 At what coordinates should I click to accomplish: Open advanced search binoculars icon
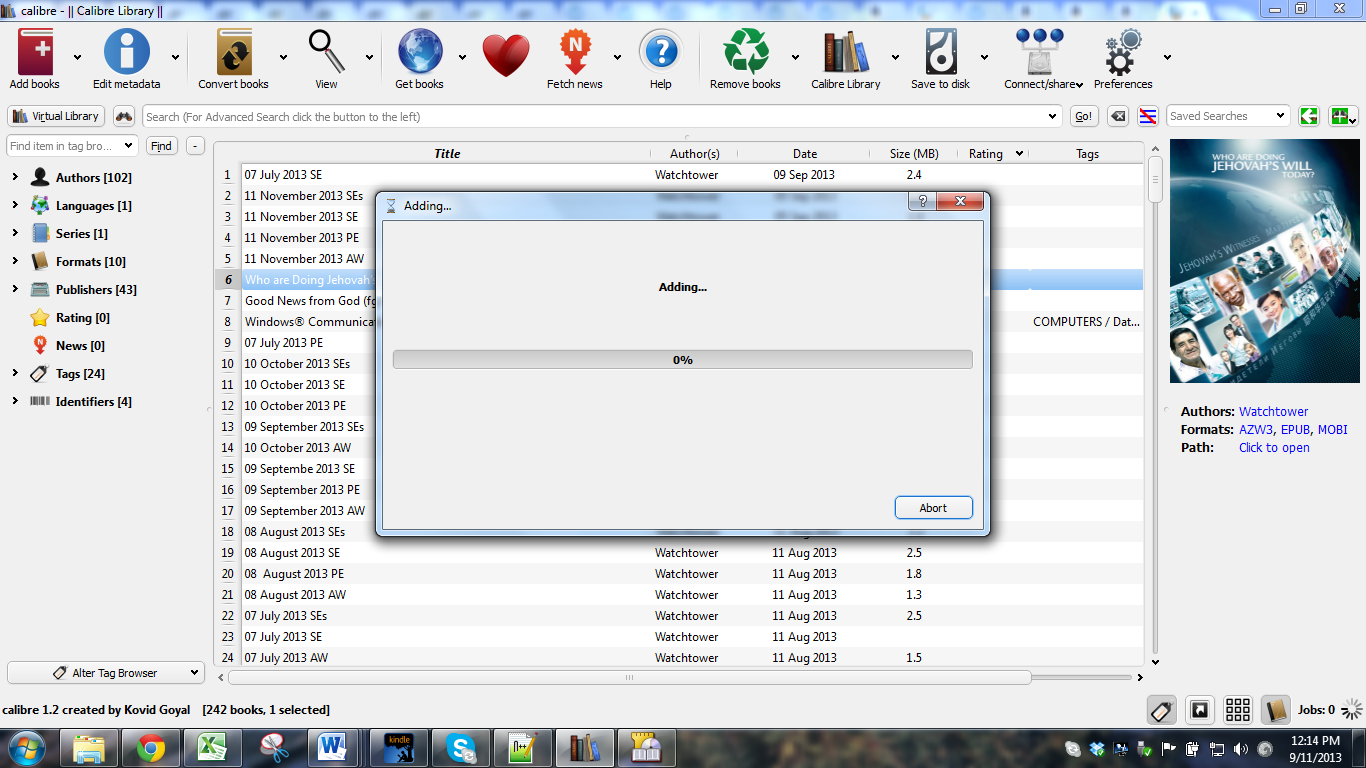[x=124, y=116]
